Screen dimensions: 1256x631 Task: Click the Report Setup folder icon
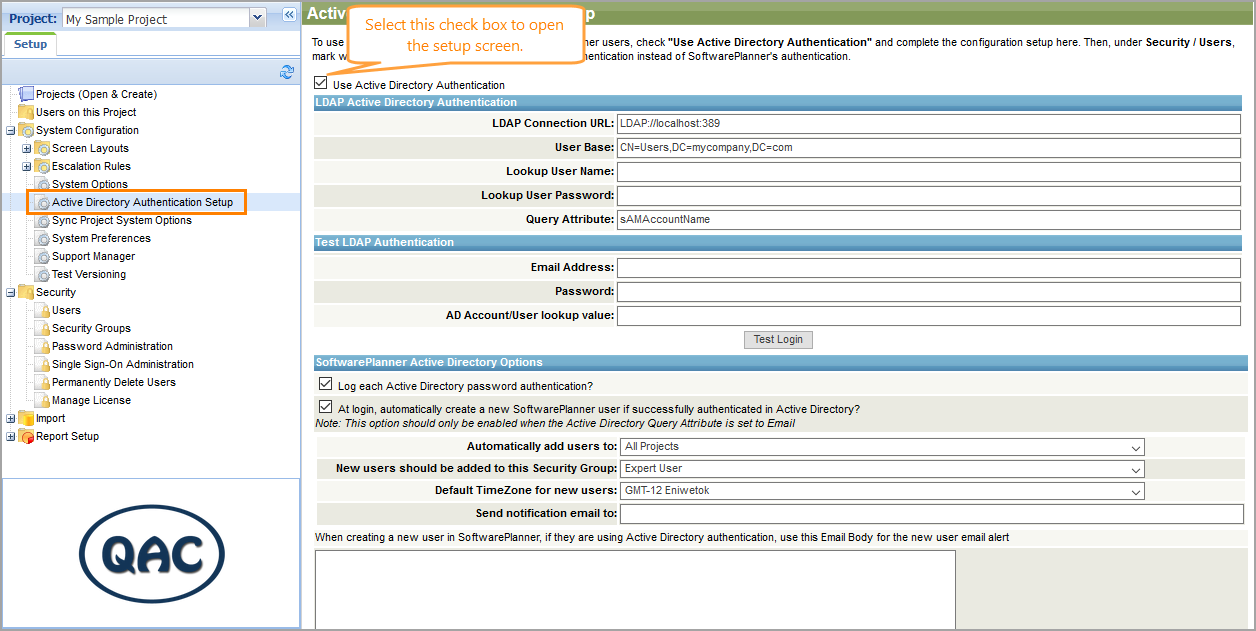point(26,436)
